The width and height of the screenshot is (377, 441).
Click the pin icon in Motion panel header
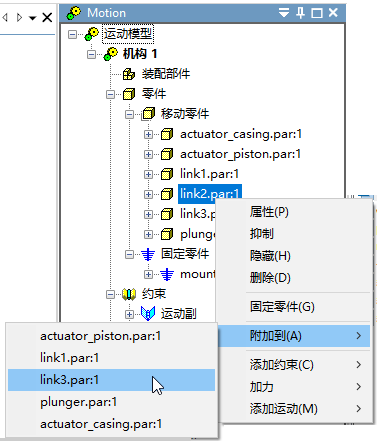(x=300, y=13)
